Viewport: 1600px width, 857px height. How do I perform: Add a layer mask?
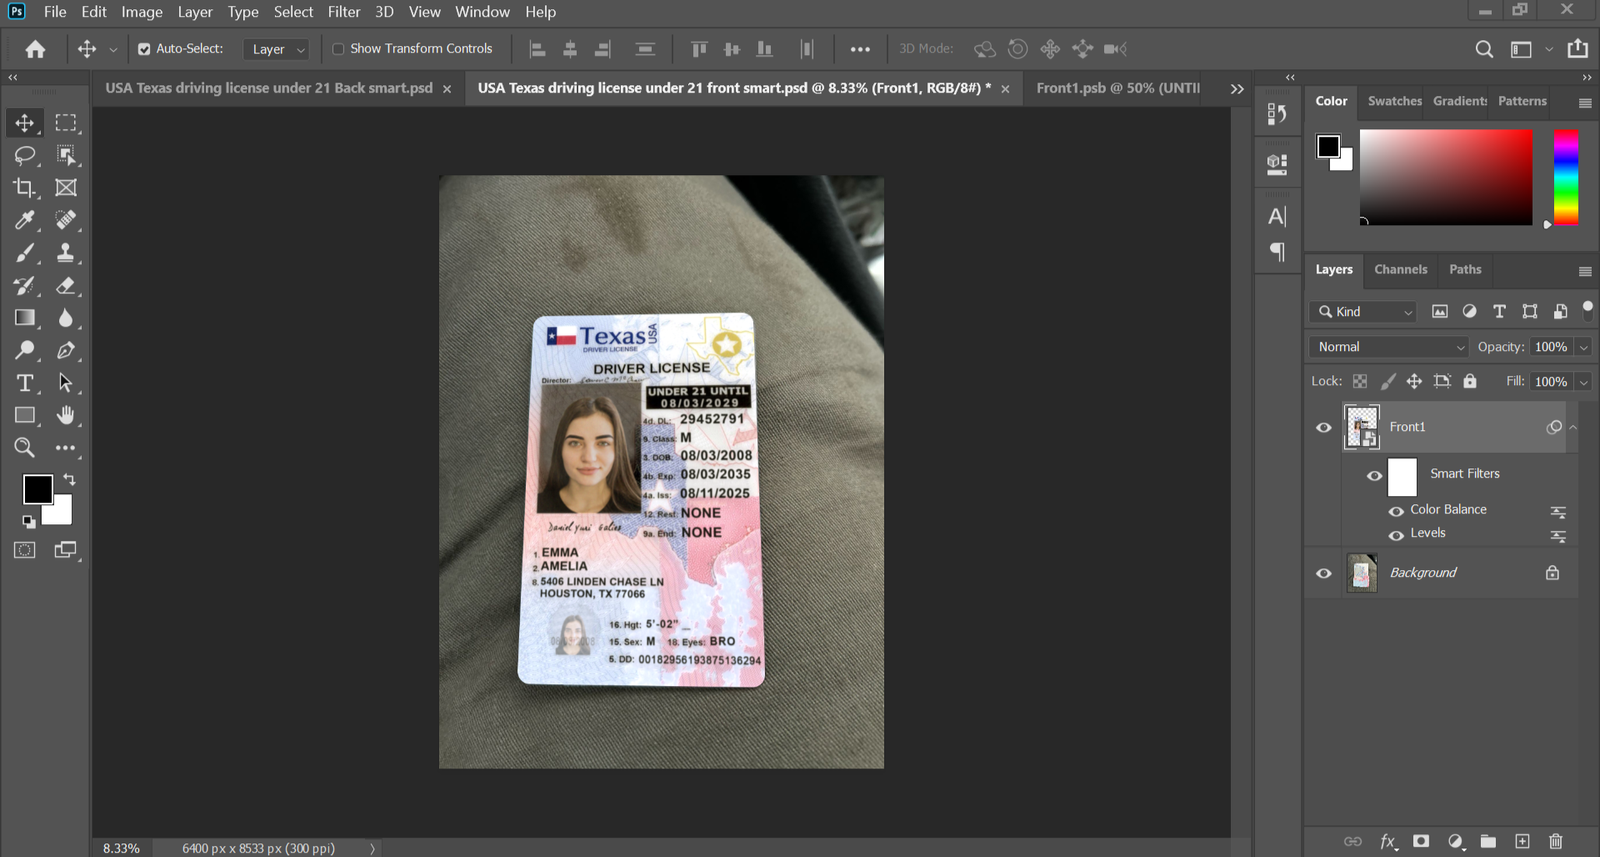1421,842
